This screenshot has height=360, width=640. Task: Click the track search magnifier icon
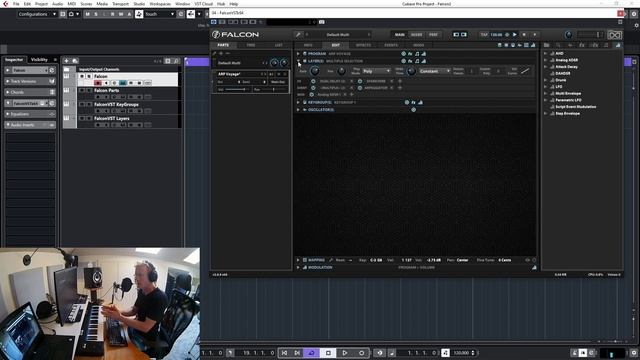[176, 61]
